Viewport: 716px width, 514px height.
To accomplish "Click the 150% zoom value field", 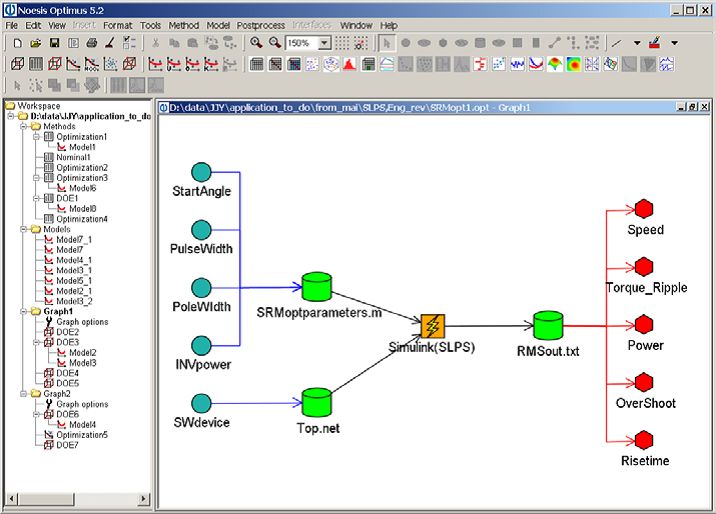I will click(302, 43).
